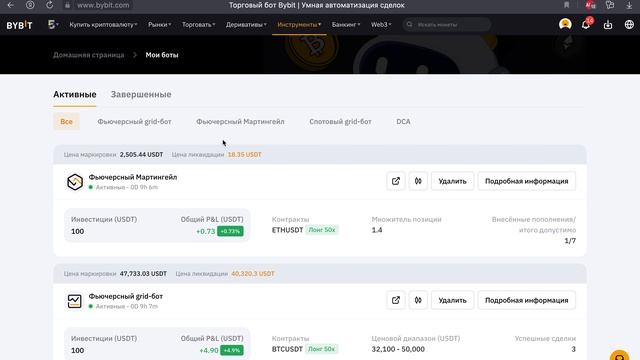Delete the Фьючерсный Мартингейл bot
Viewport: 640px width, 360px height.
tap(452, 181)
